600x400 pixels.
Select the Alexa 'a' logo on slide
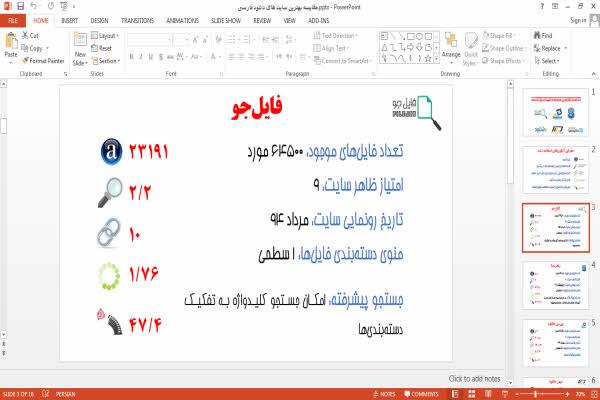[111, 151]
